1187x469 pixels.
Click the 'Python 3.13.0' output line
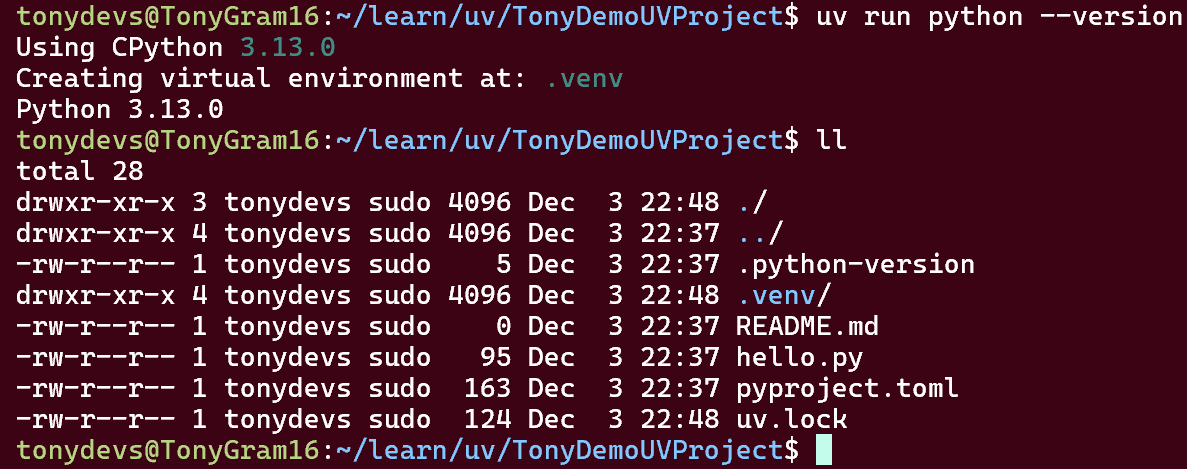point(120,110)
